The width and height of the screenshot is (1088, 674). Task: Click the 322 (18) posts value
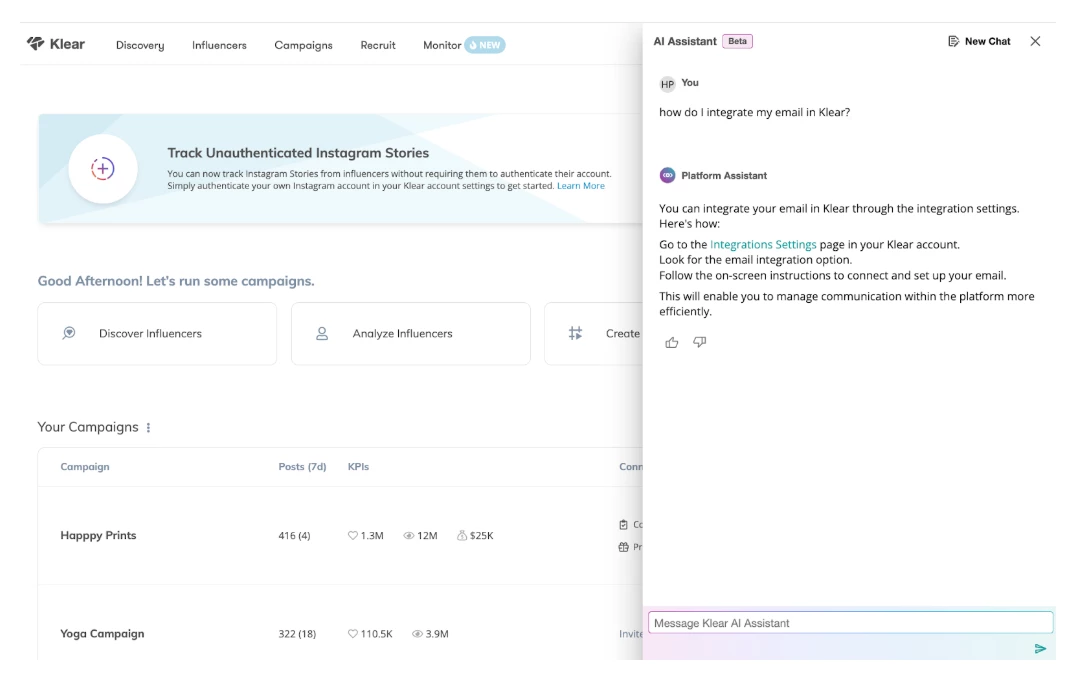297,634
